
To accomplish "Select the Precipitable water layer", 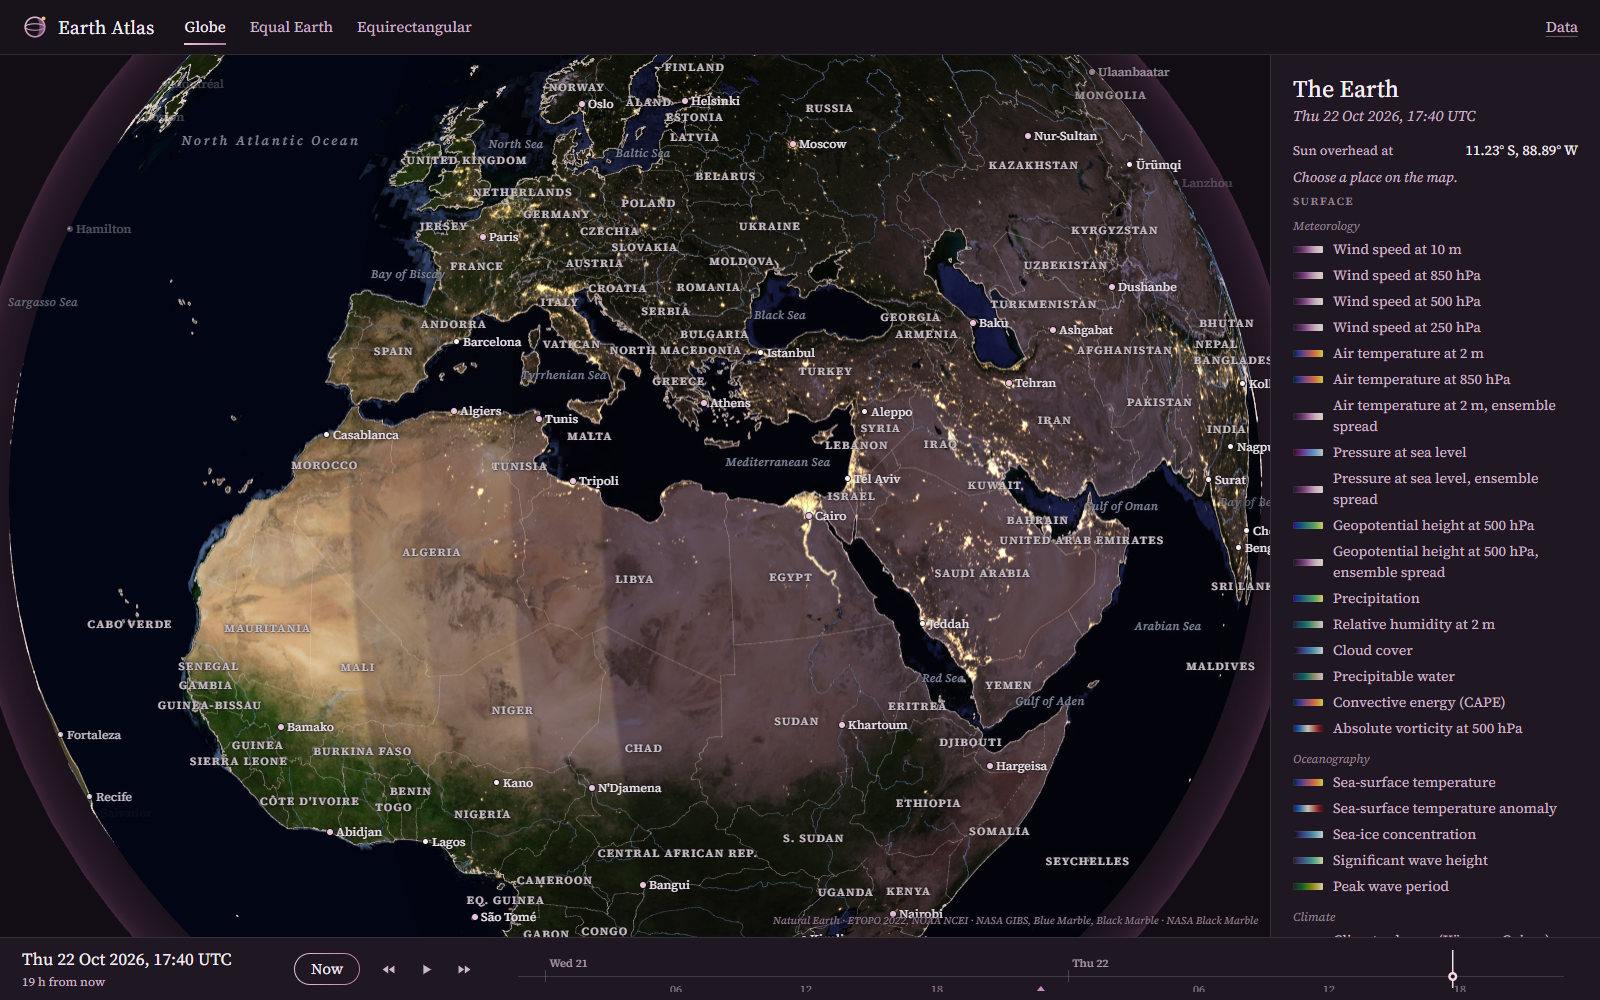I will pos(1435,676).
